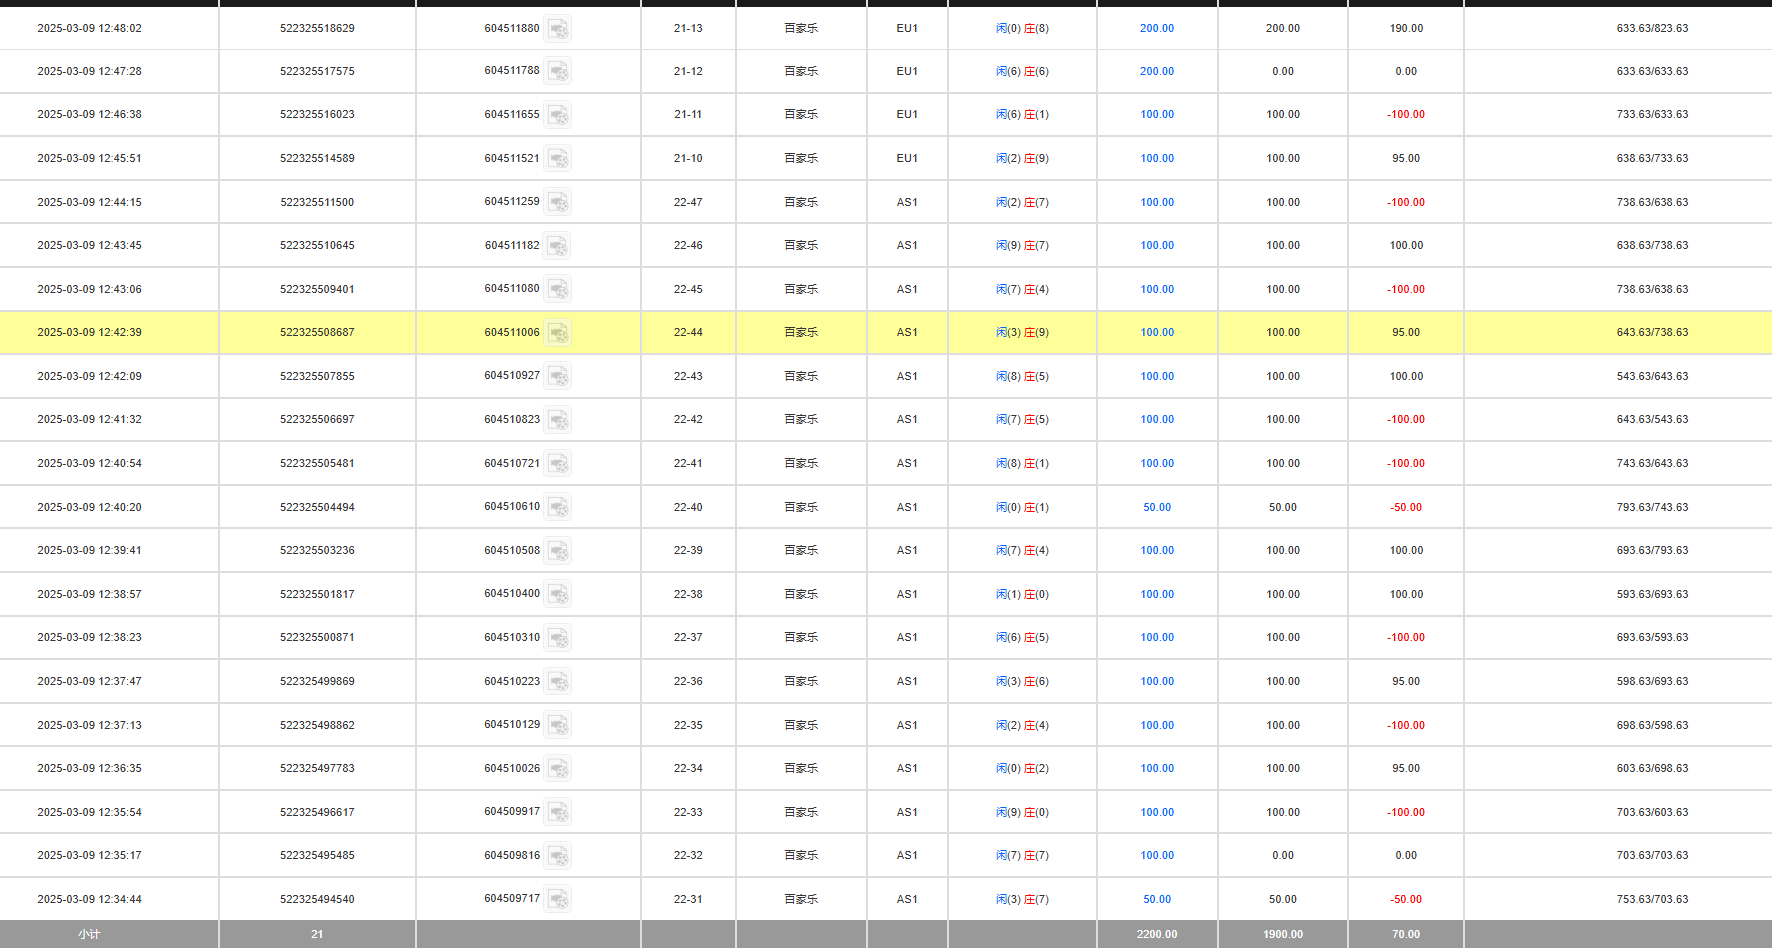Click video icon next to 604510823

558,420
